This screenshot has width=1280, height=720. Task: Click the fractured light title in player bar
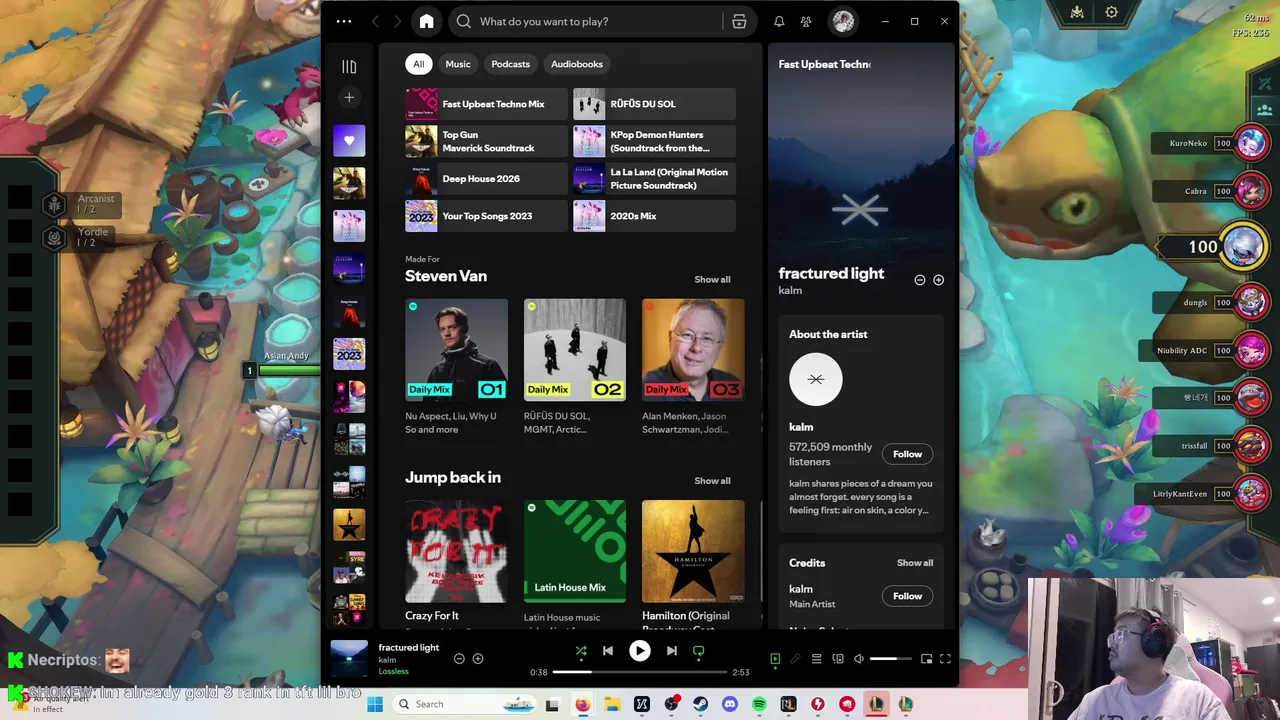click(409, 647)
